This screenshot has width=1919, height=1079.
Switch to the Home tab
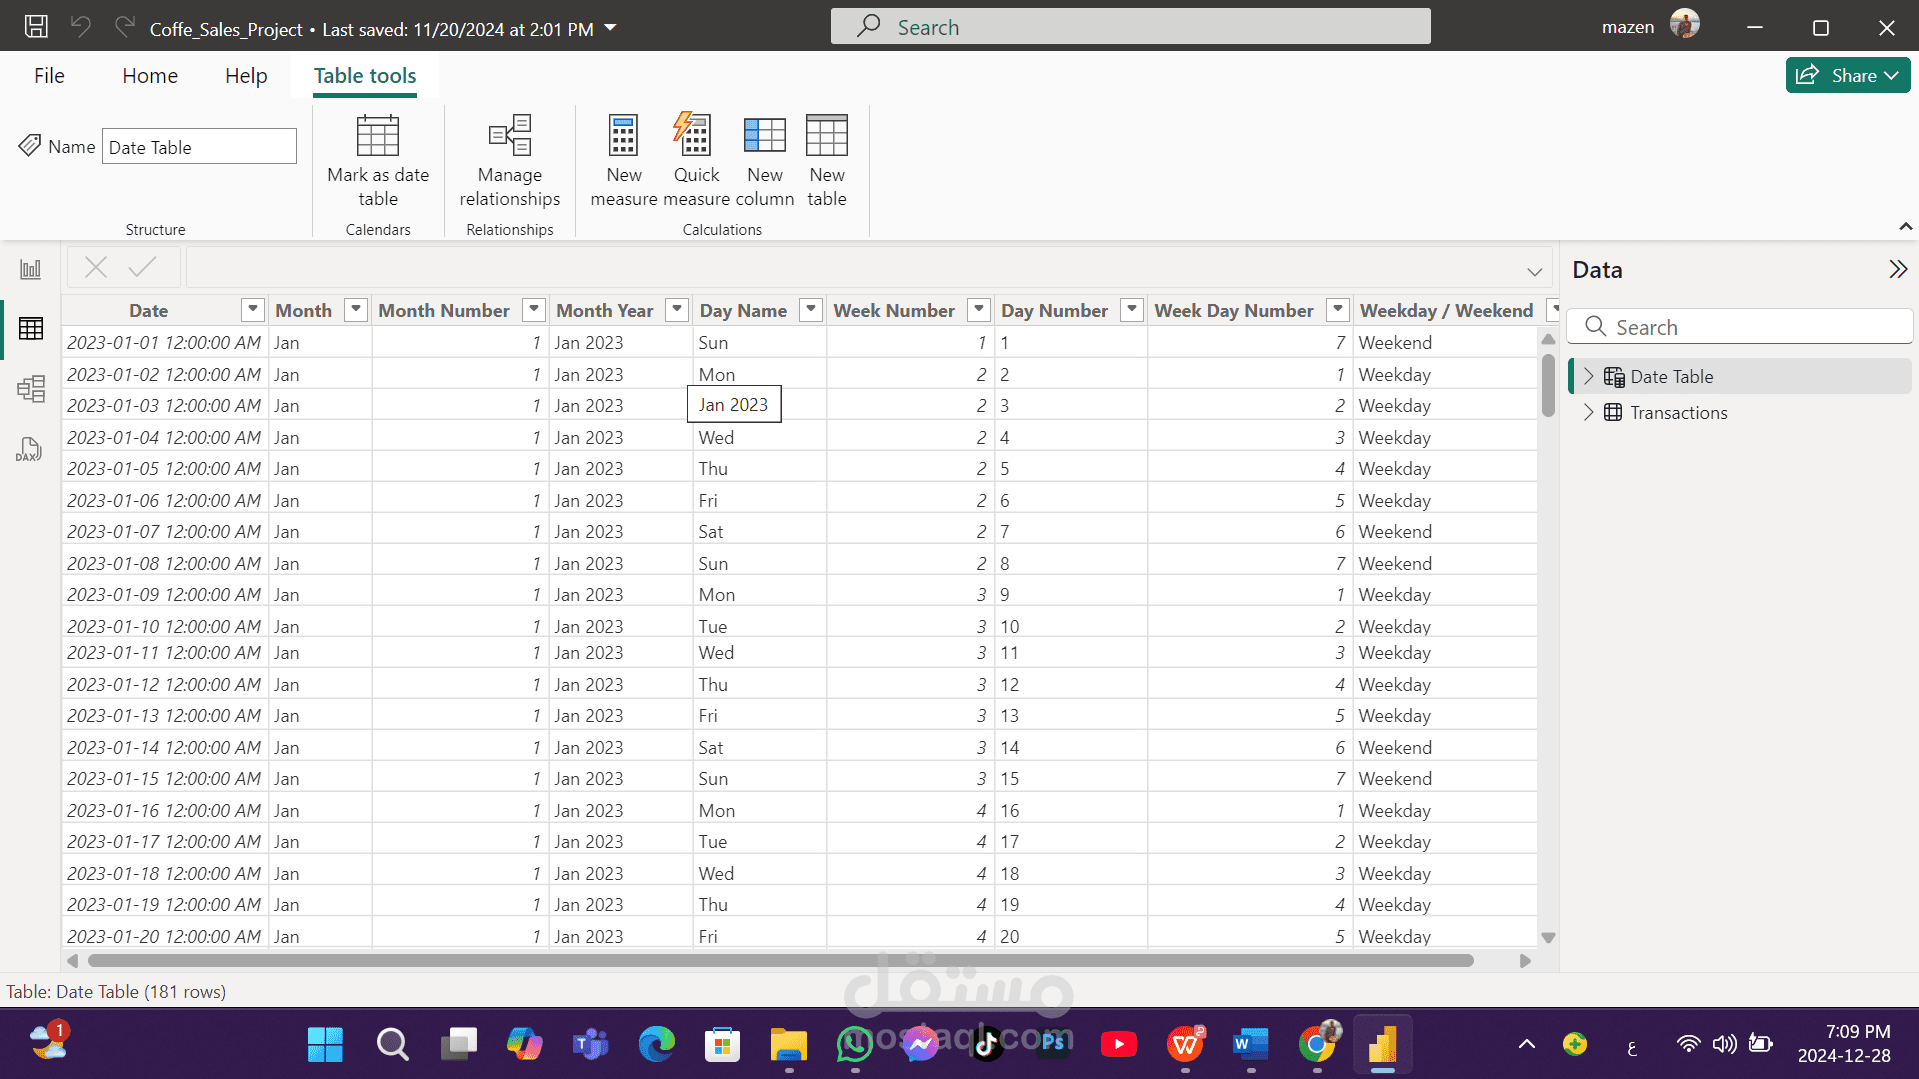tap(150, 76)
